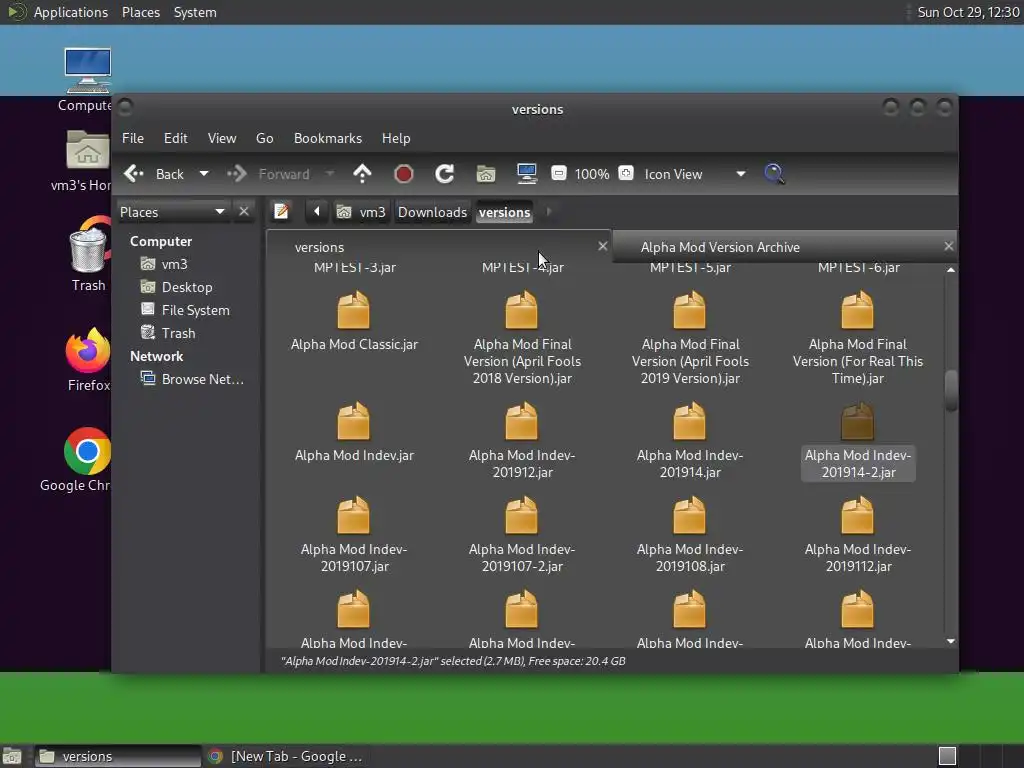This screenshot has height=768, width=1024.
Task: Click the scrollbar up arrow in file pane
Action: (951, 270)
